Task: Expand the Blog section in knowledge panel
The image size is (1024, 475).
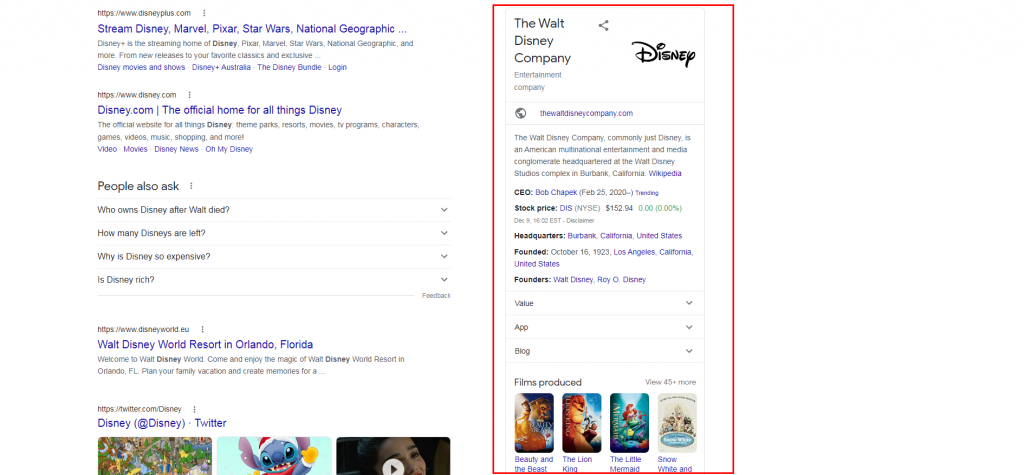Action: [605, 351]
